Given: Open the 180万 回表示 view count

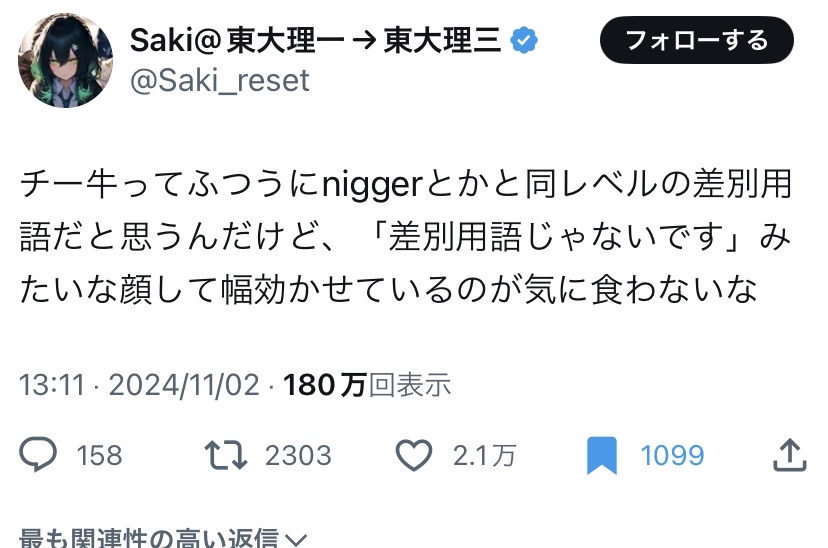Looking at the screenshot, I should pyautogui.click(x=367, y=385).
